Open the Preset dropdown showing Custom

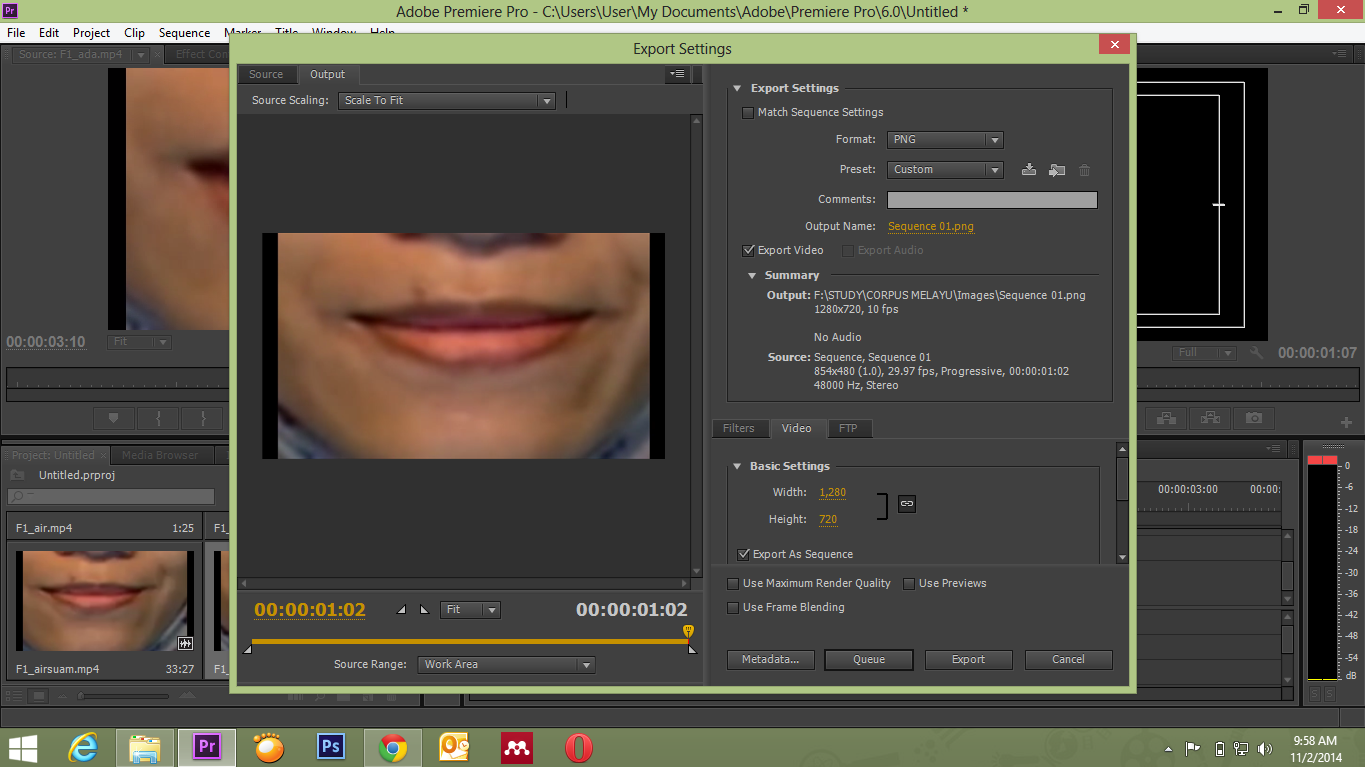click(x=945, y=170)
